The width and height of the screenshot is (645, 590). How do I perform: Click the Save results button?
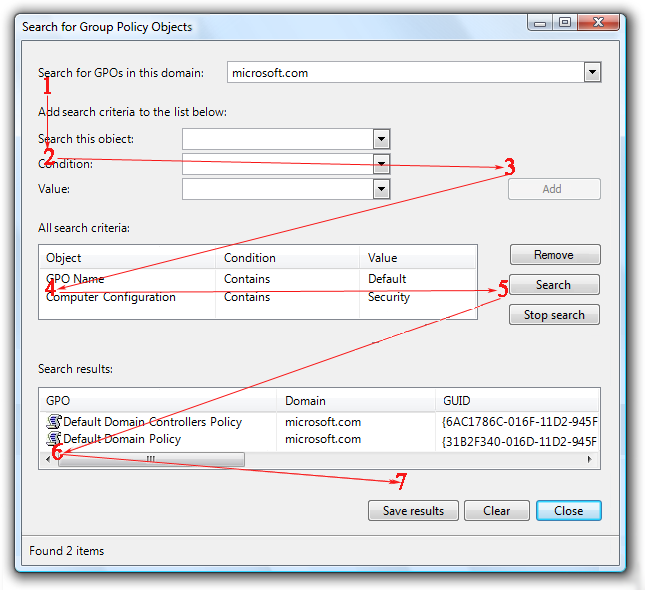coord(413,511)
